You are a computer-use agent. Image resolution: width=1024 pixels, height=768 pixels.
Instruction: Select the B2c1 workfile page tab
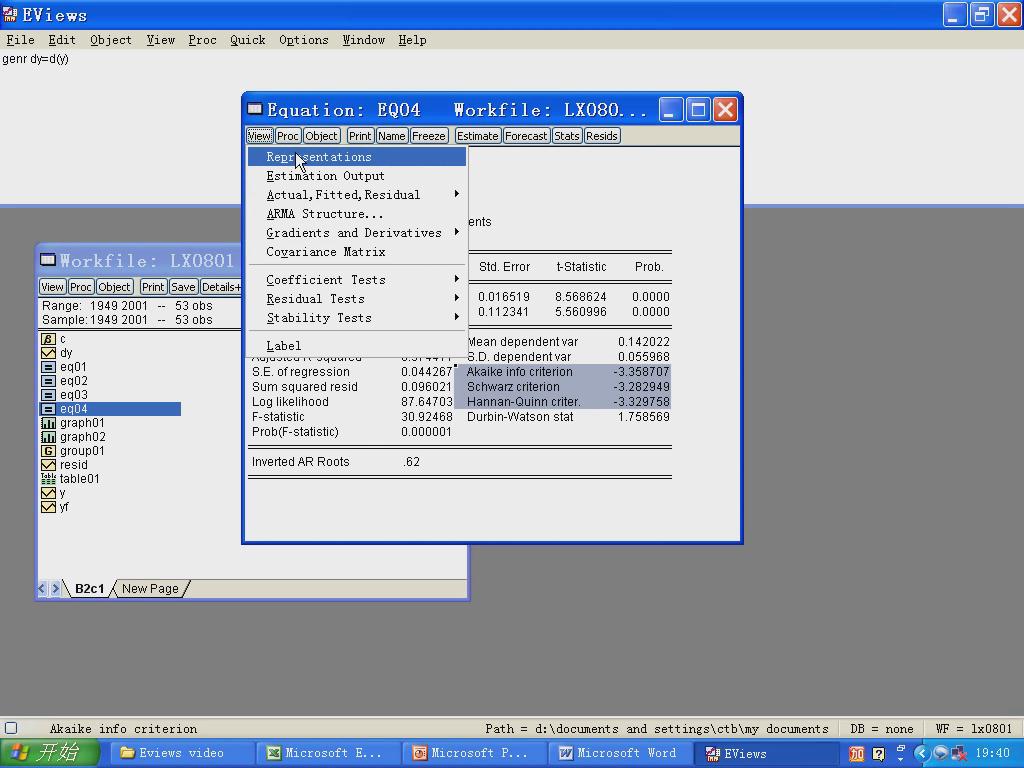[89, 588]
